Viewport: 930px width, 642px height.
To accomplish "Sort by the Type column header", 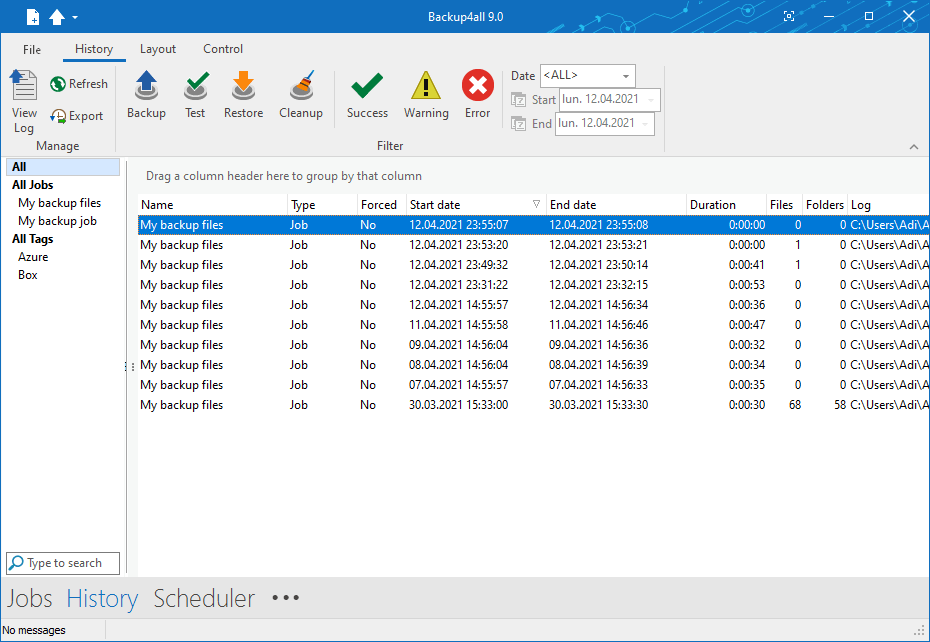I will [323, 205].
